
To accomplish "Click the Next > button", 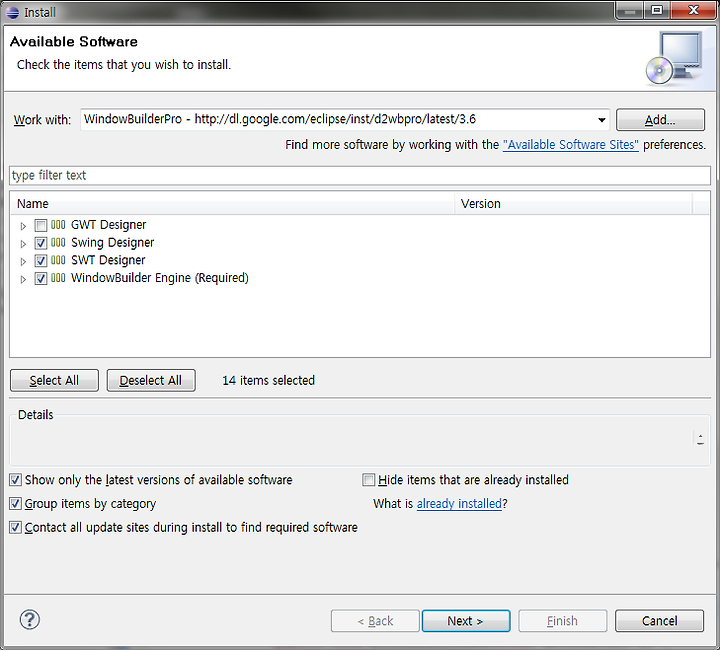I will click(x=466, y=621).
